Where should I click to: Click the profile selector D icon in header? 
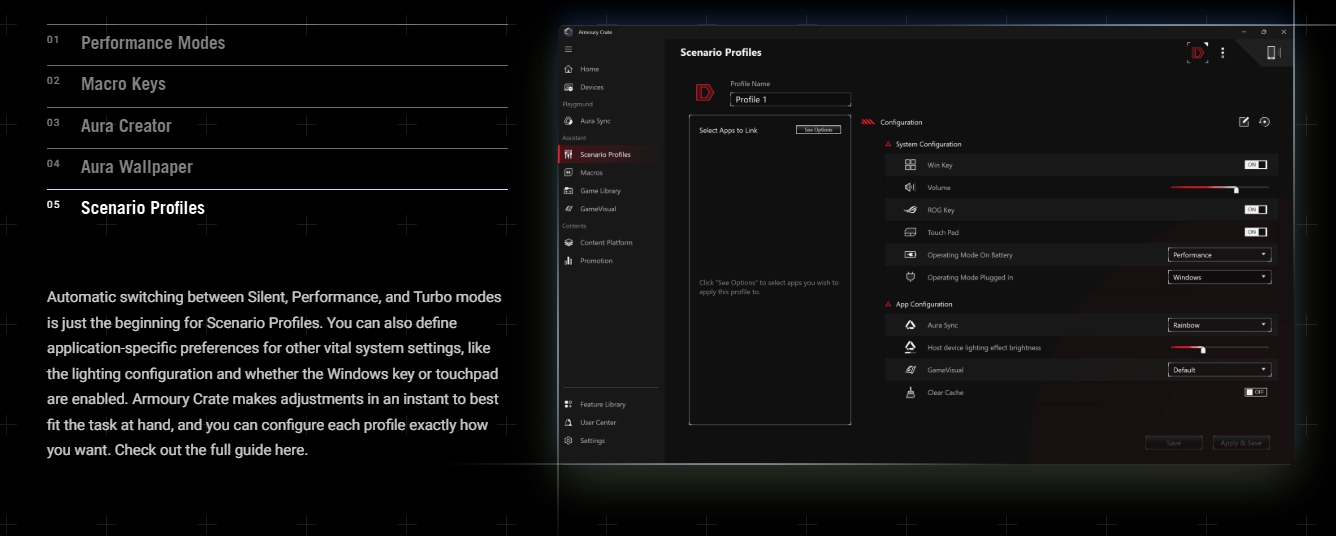pos(1197,53)
